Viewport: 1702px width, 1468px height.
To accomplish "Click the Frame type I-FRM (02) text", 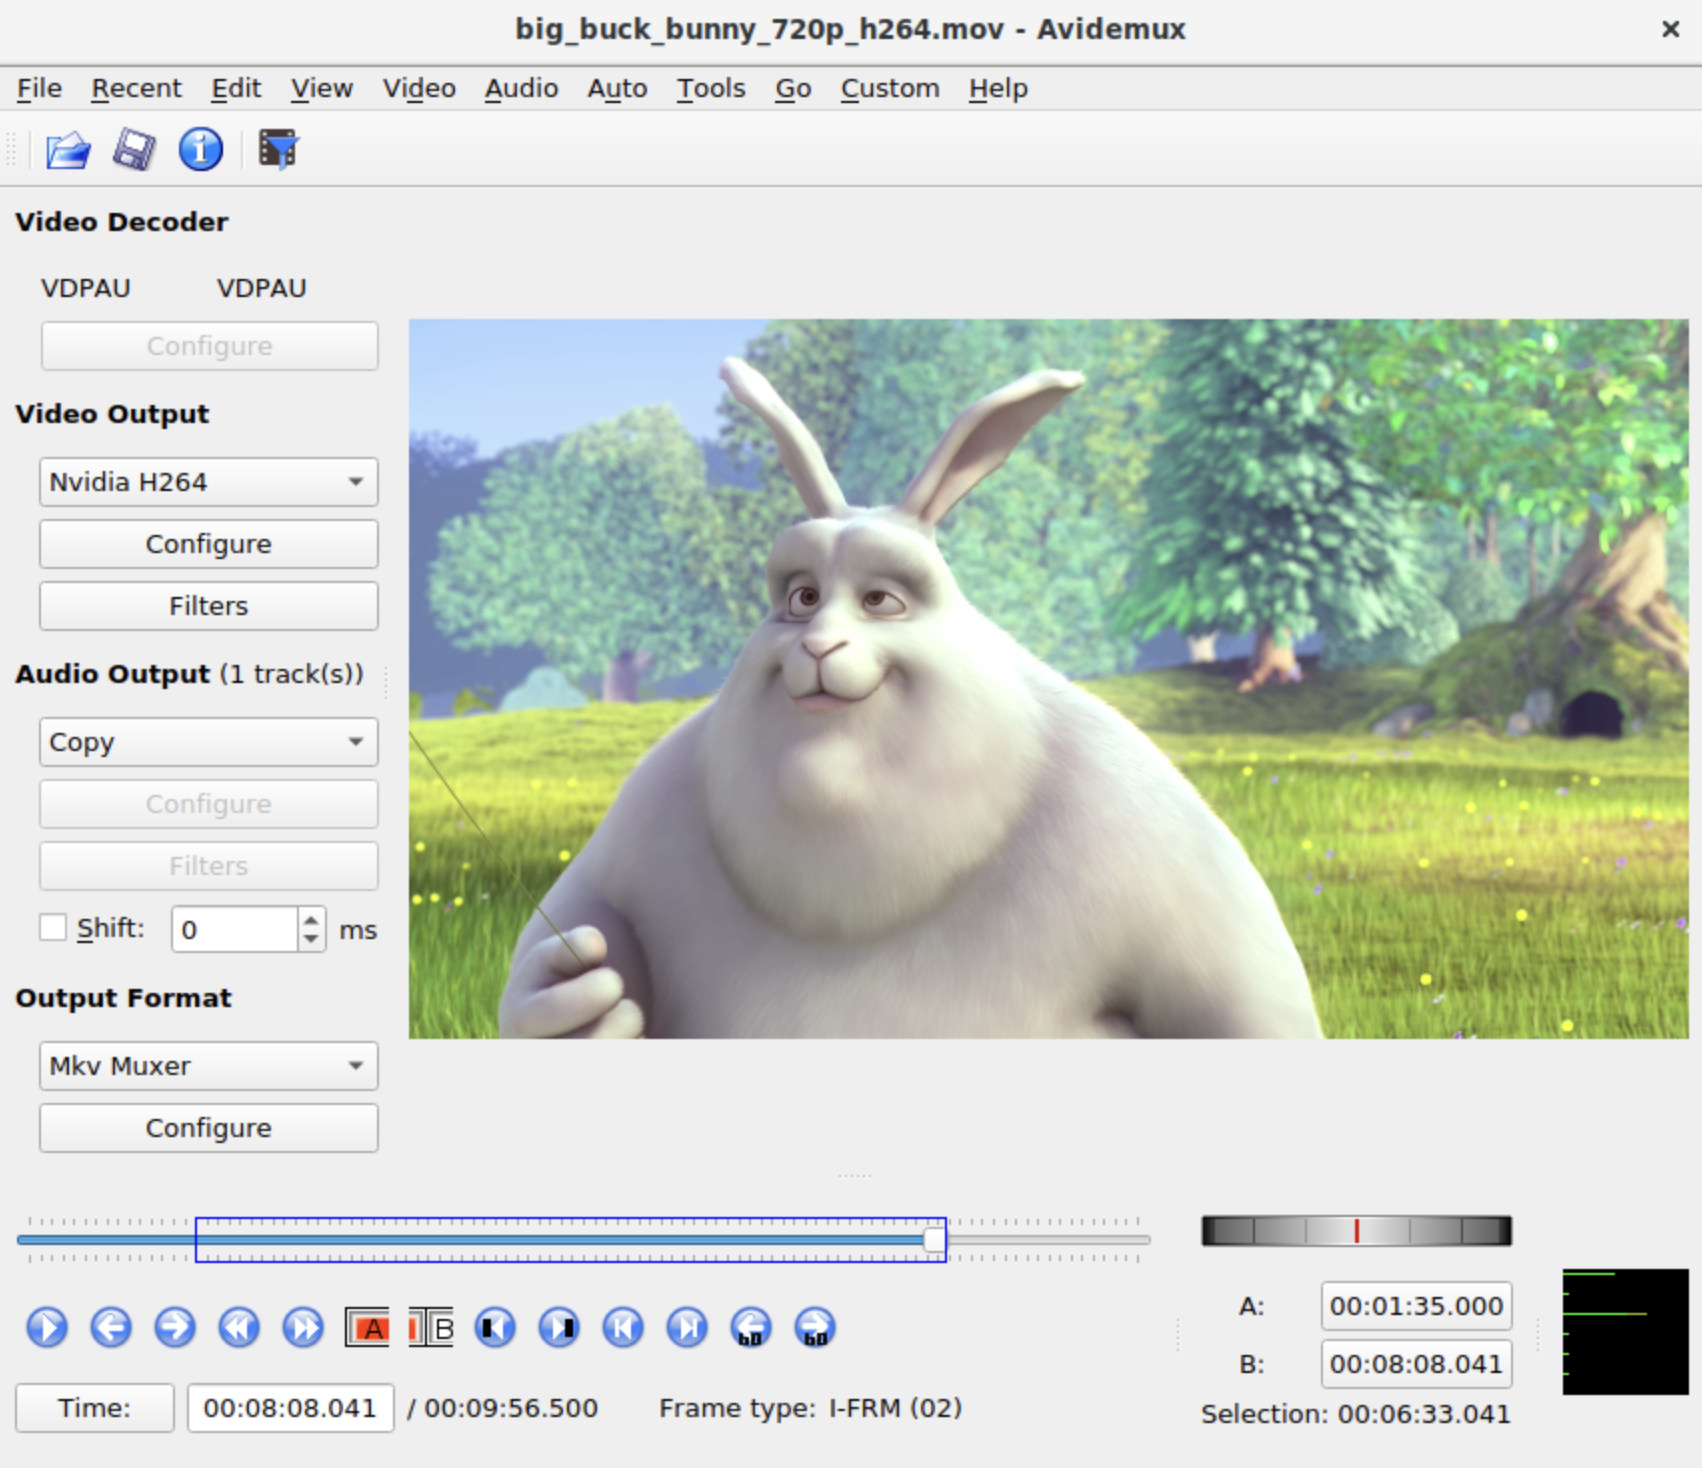I will click(x=811, y=1408).
